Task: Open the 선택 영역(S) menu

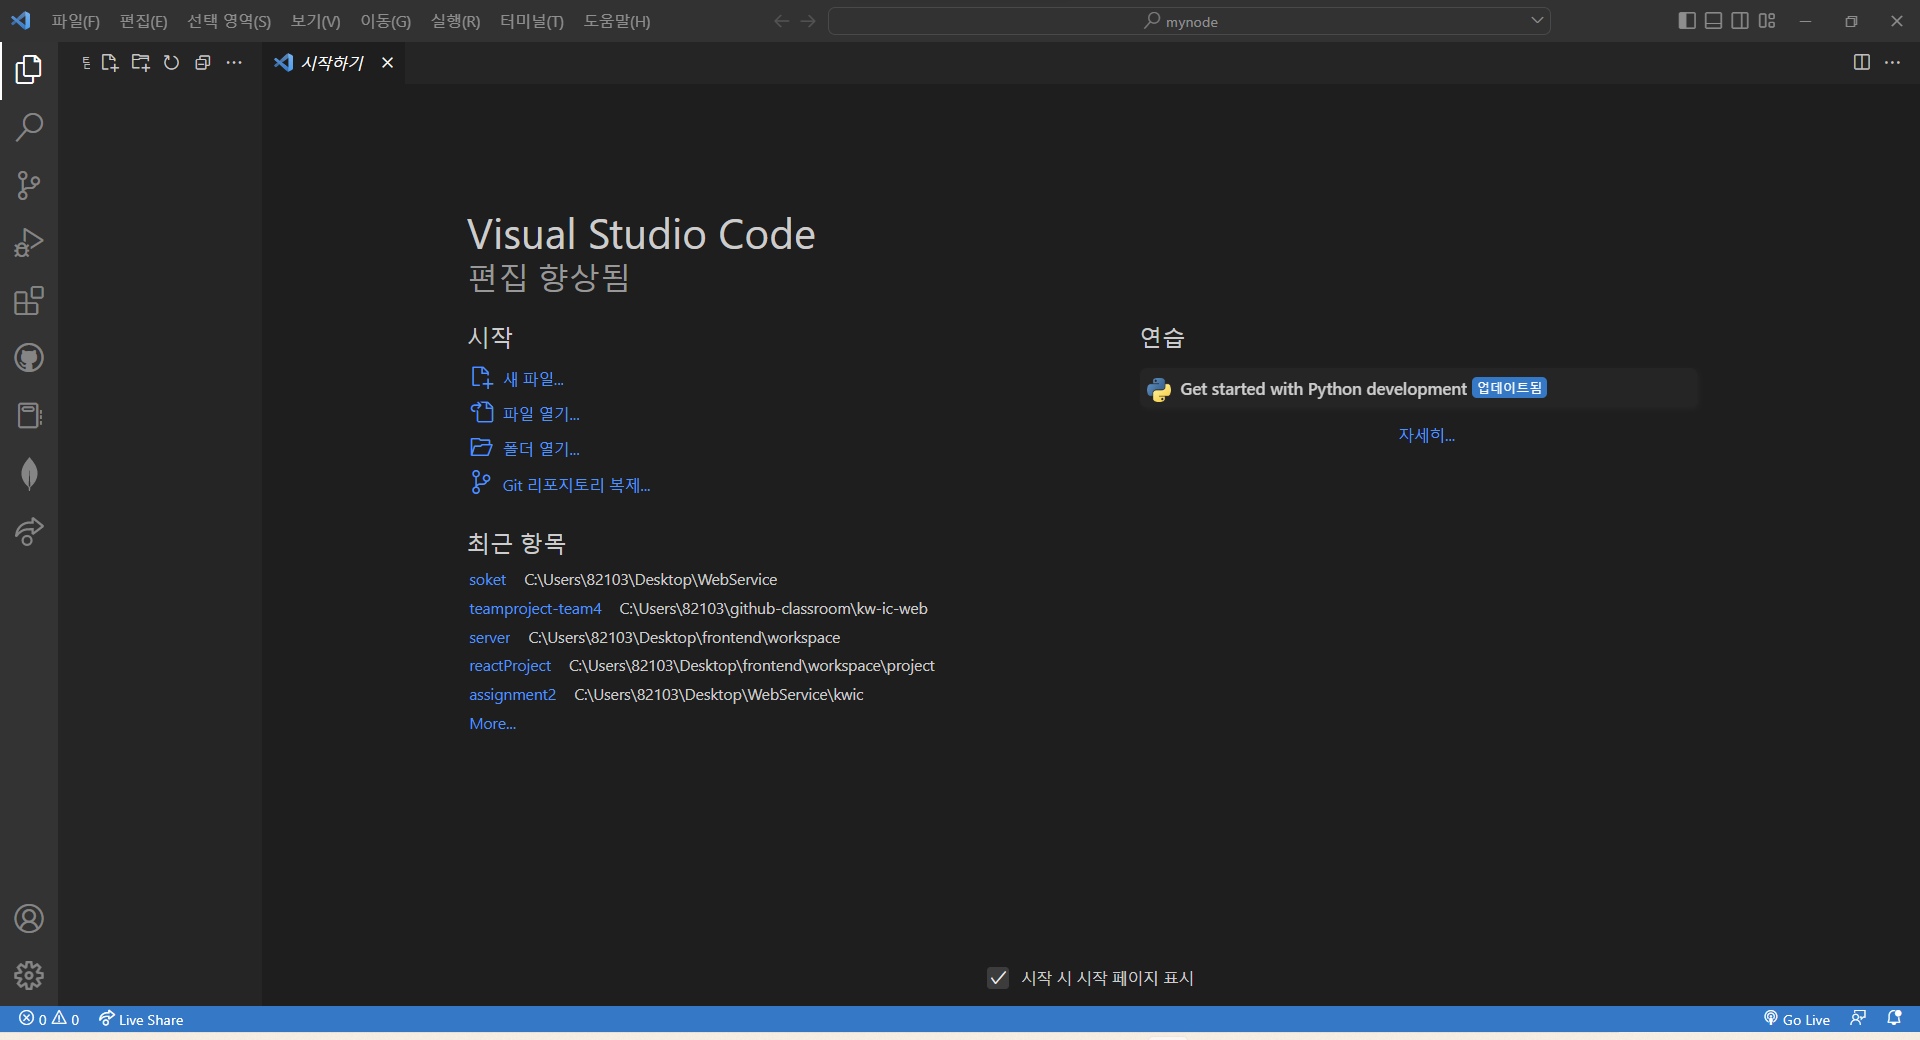Action: click(x=229, y=21)
